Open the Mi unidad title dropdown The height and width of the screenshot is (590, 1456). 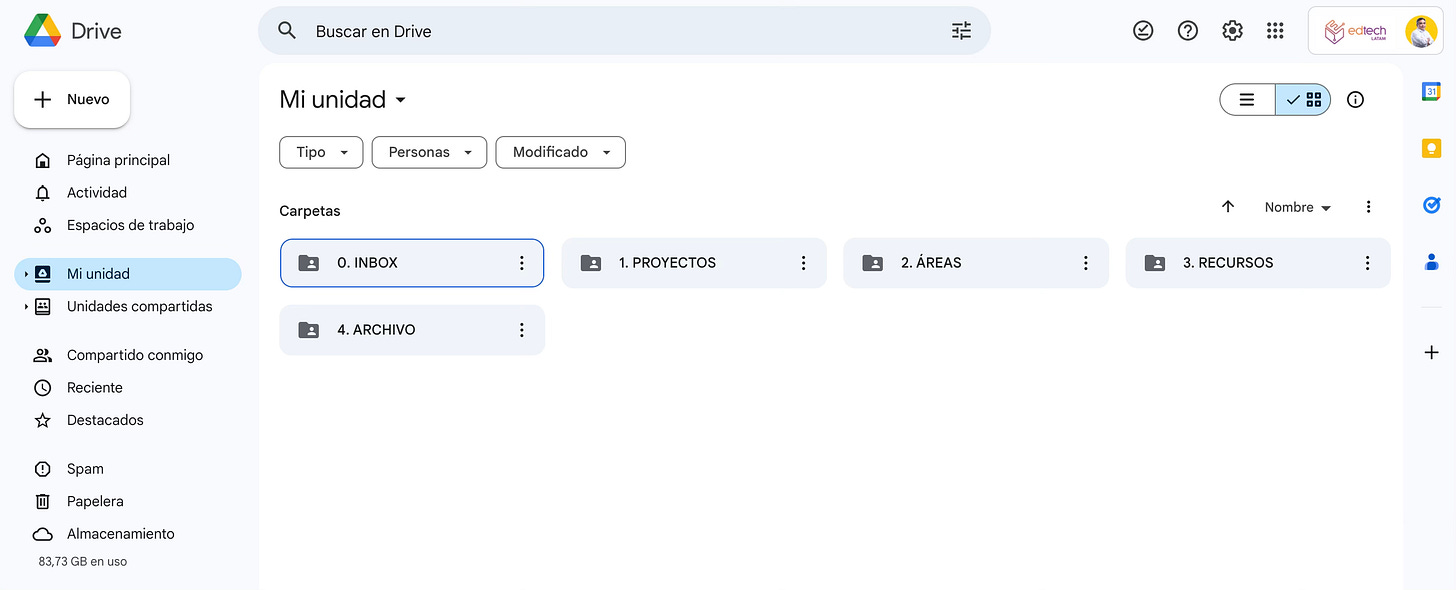[x=343, y=99]
